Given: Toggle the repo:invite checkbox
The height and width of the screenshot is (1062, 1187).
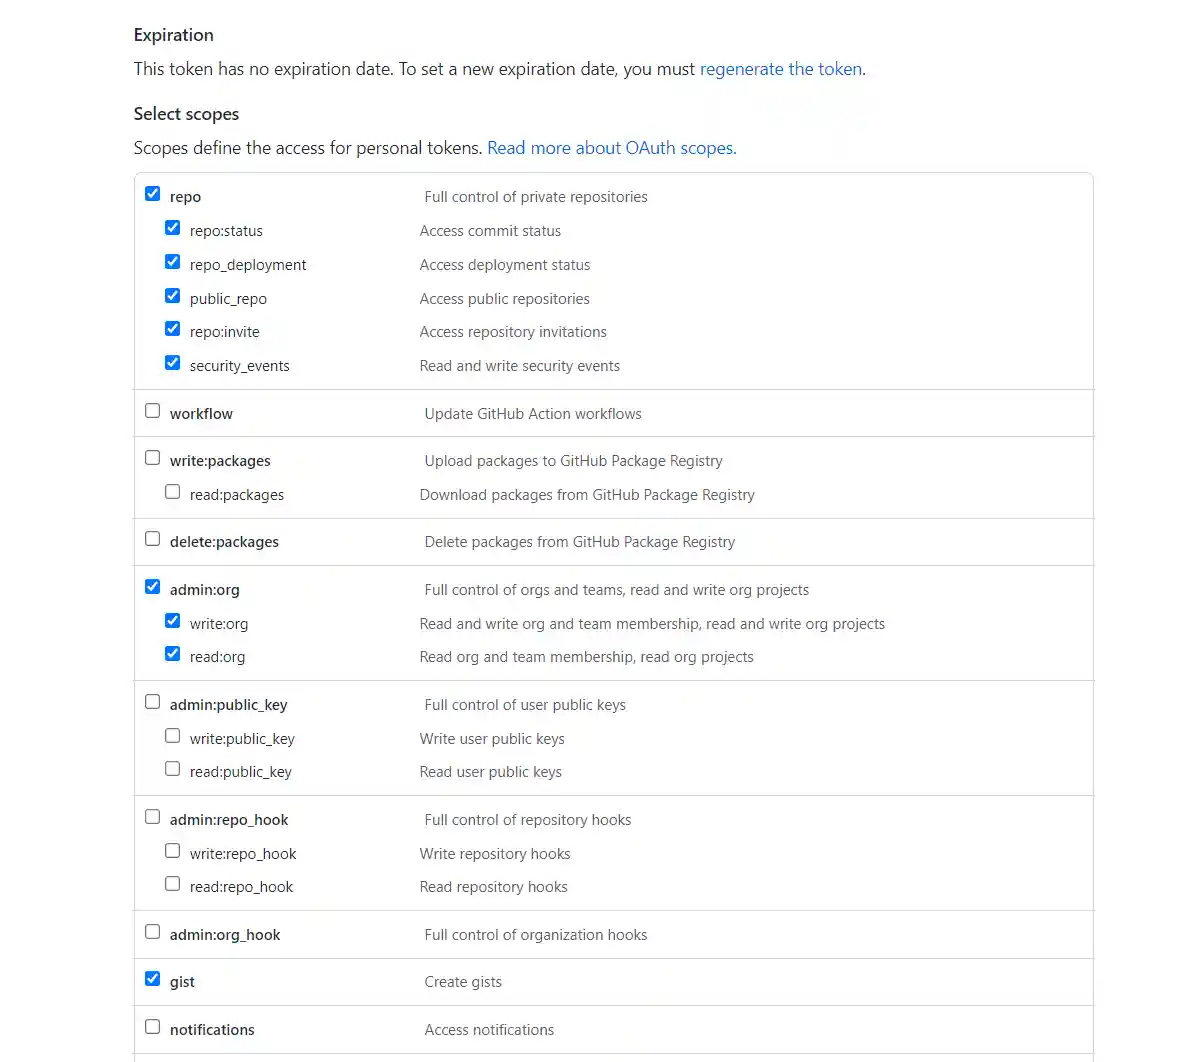Looking at the screenshot, I should coord(172,329).
